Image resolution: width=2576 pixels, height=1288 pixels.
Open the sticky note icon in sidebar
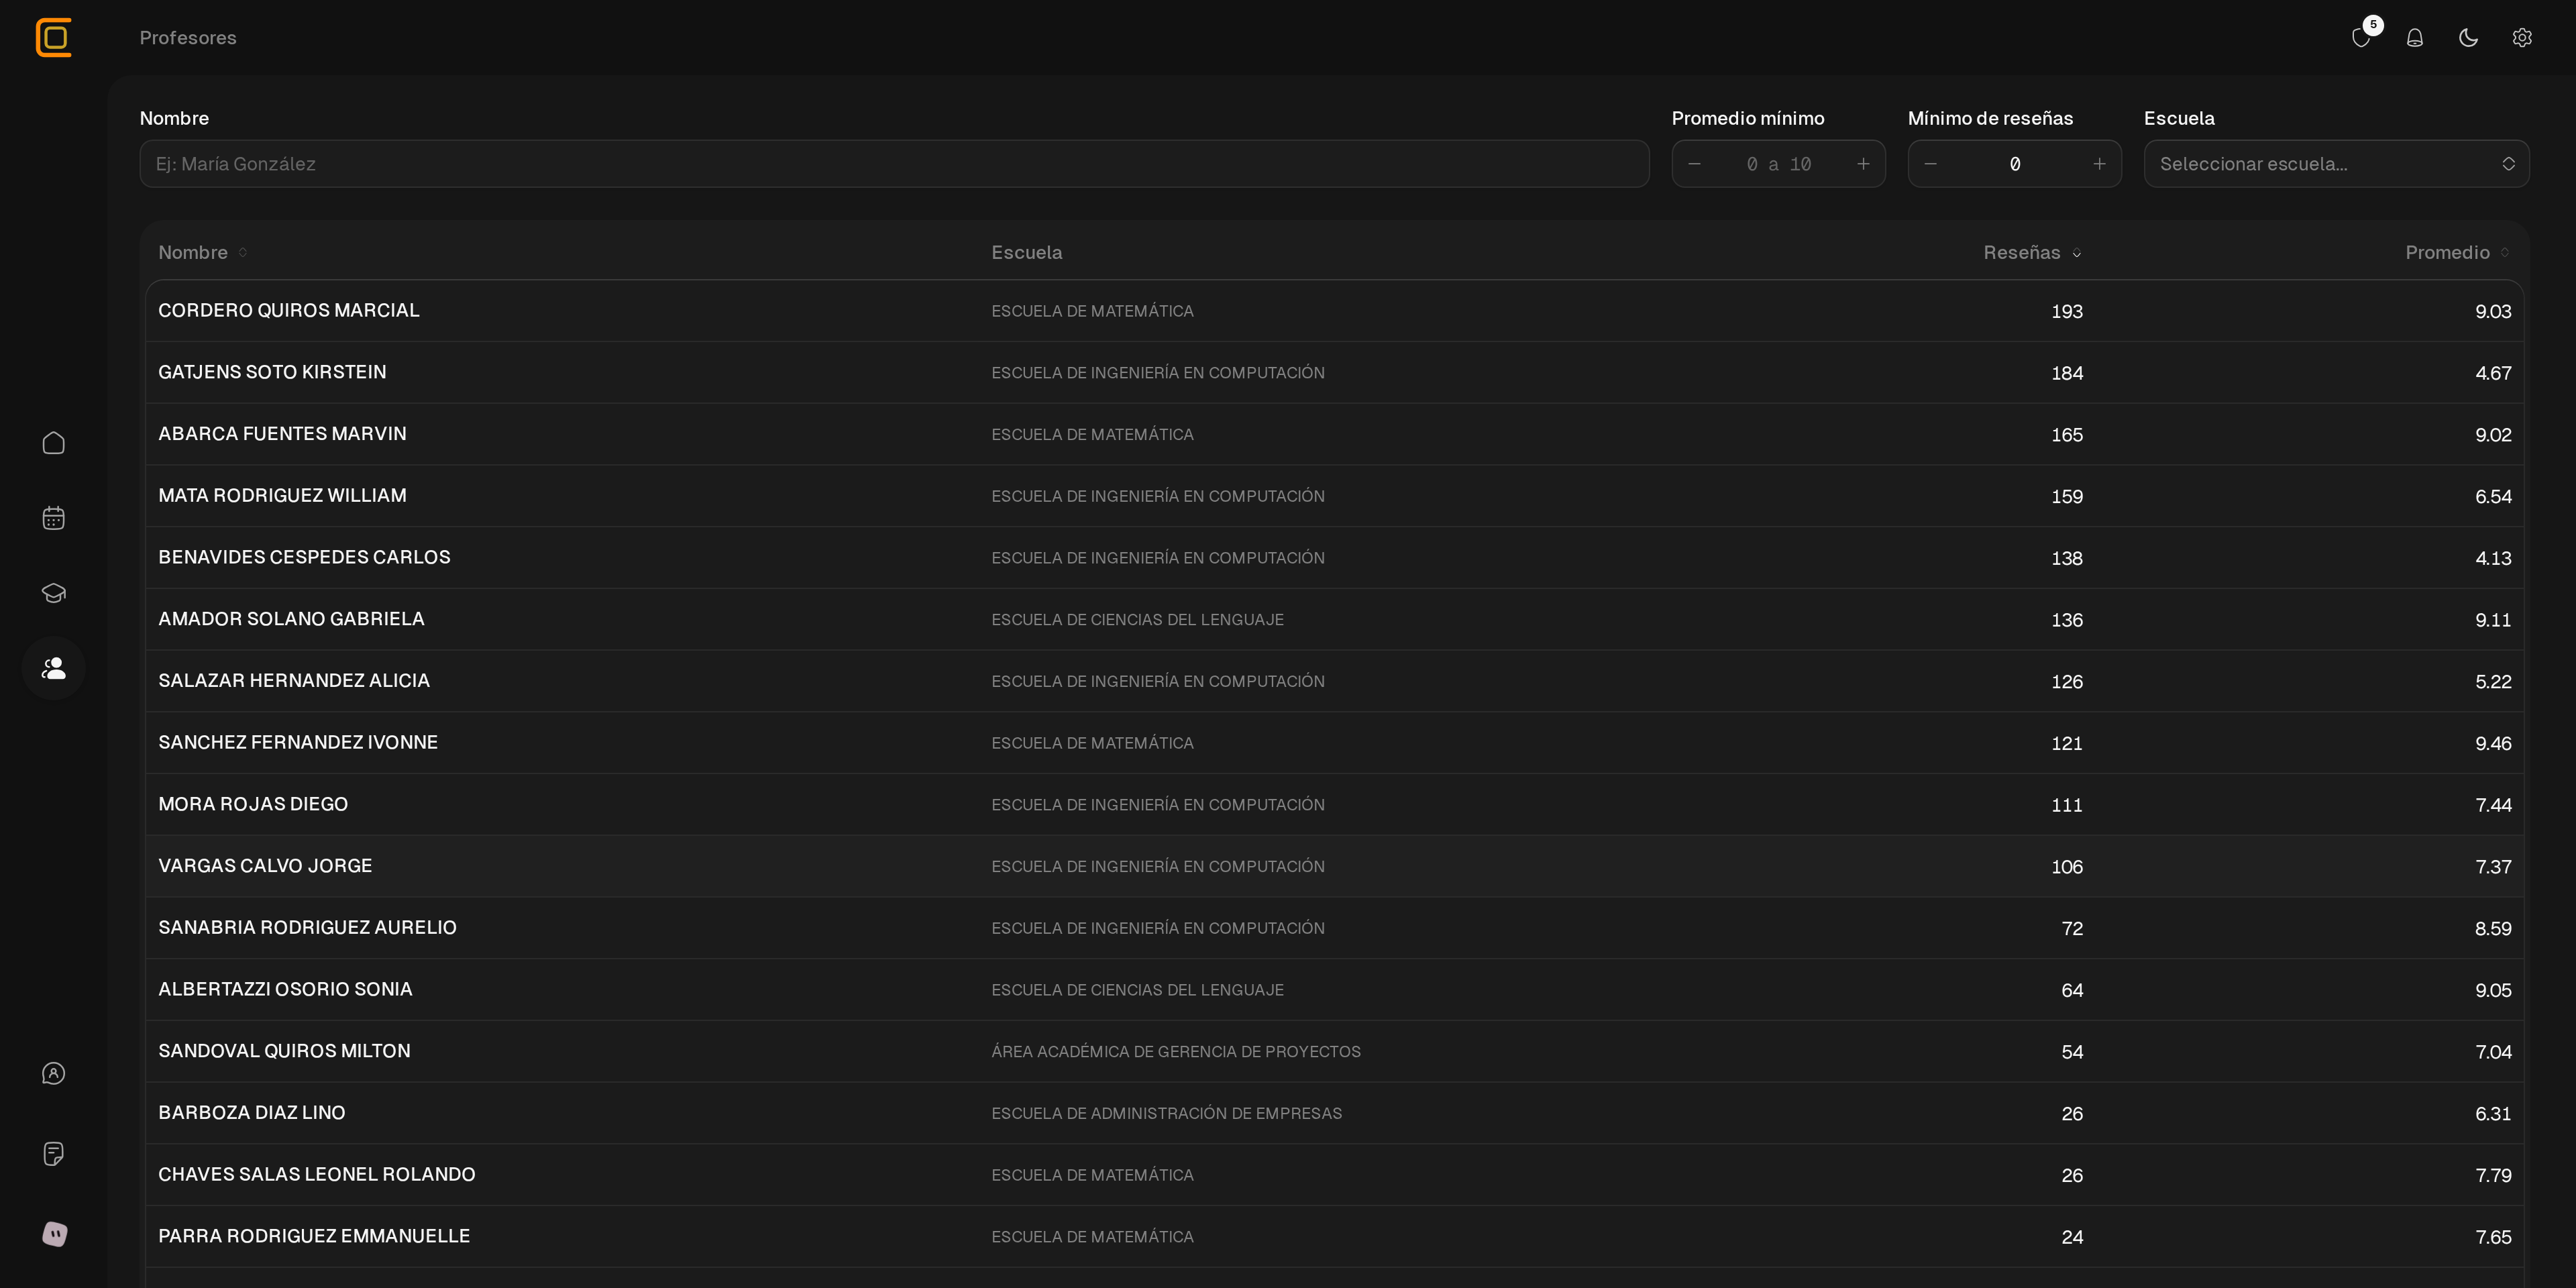pos(54,1154)
